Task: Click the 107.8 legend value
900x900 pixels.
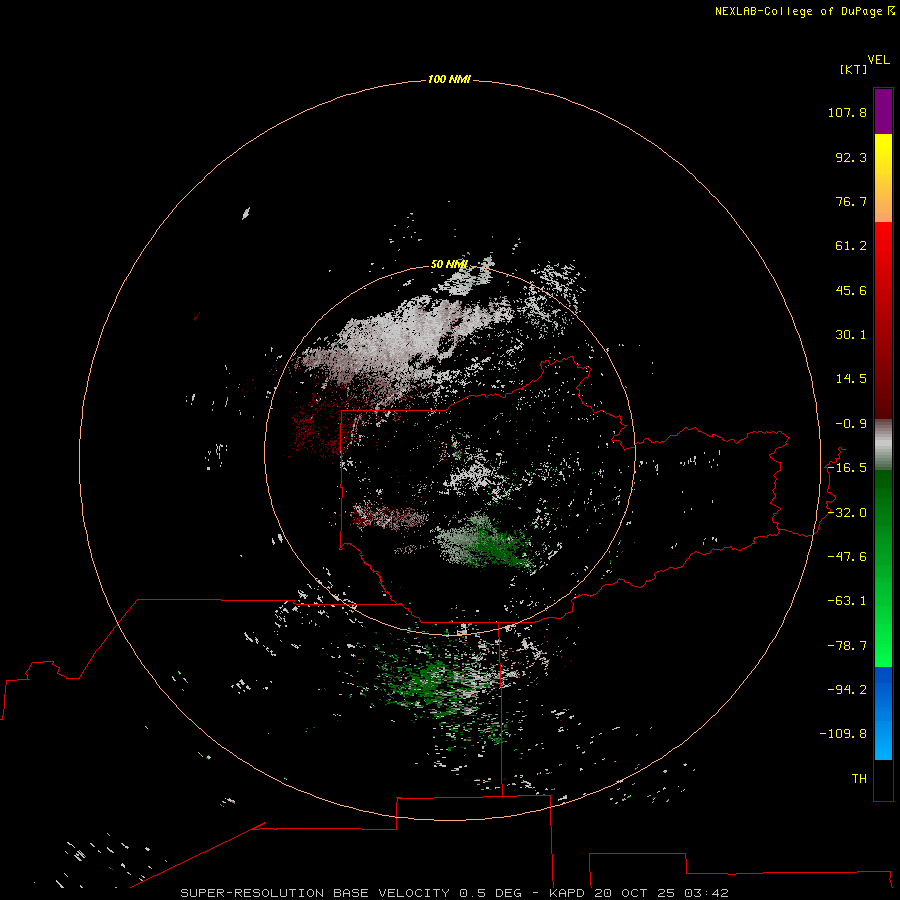Action: click(847, 112)
